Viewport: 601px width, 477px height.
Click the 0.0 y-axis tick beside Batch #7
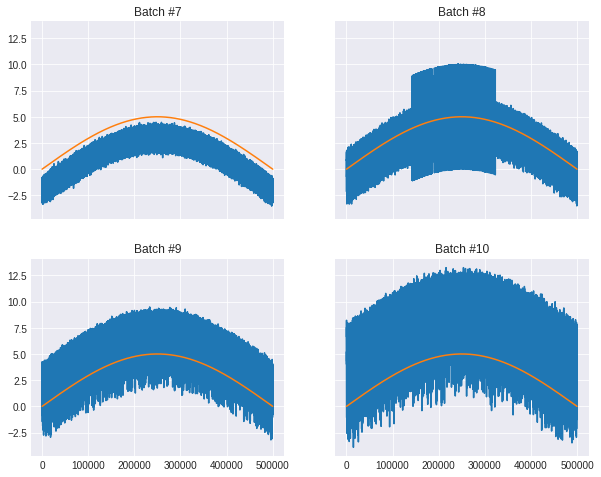[x=21, y=169]
